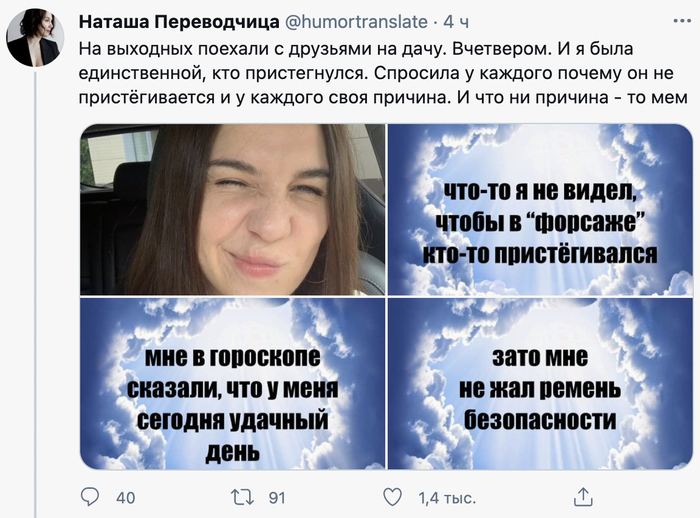Open the meme image about the гороскопе

233,384
